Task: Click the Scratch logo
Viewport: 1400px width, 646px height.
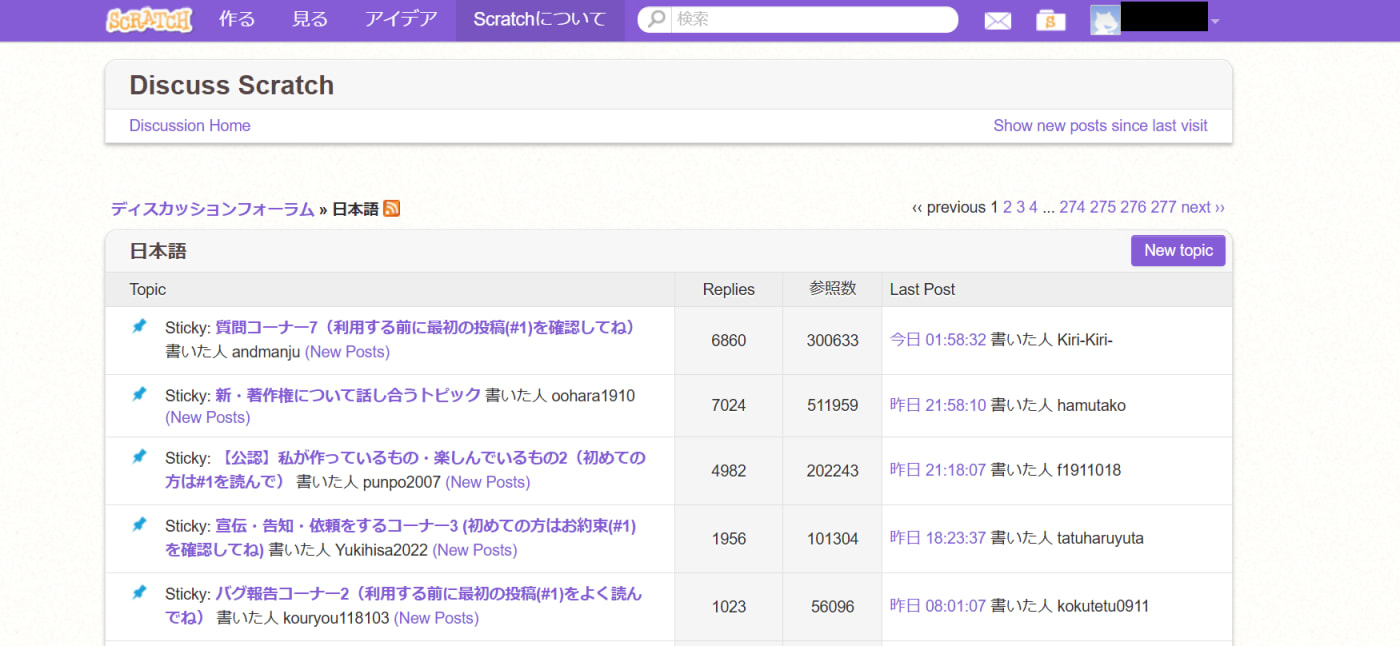Action: [149, 20]
